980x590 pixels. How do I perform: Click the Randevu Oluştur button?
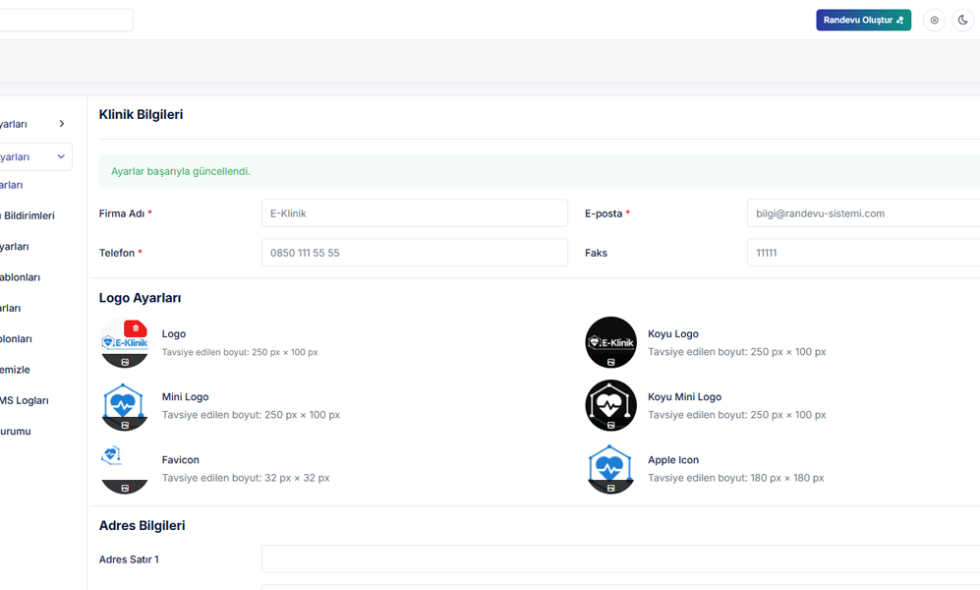(x=863, y=20)
